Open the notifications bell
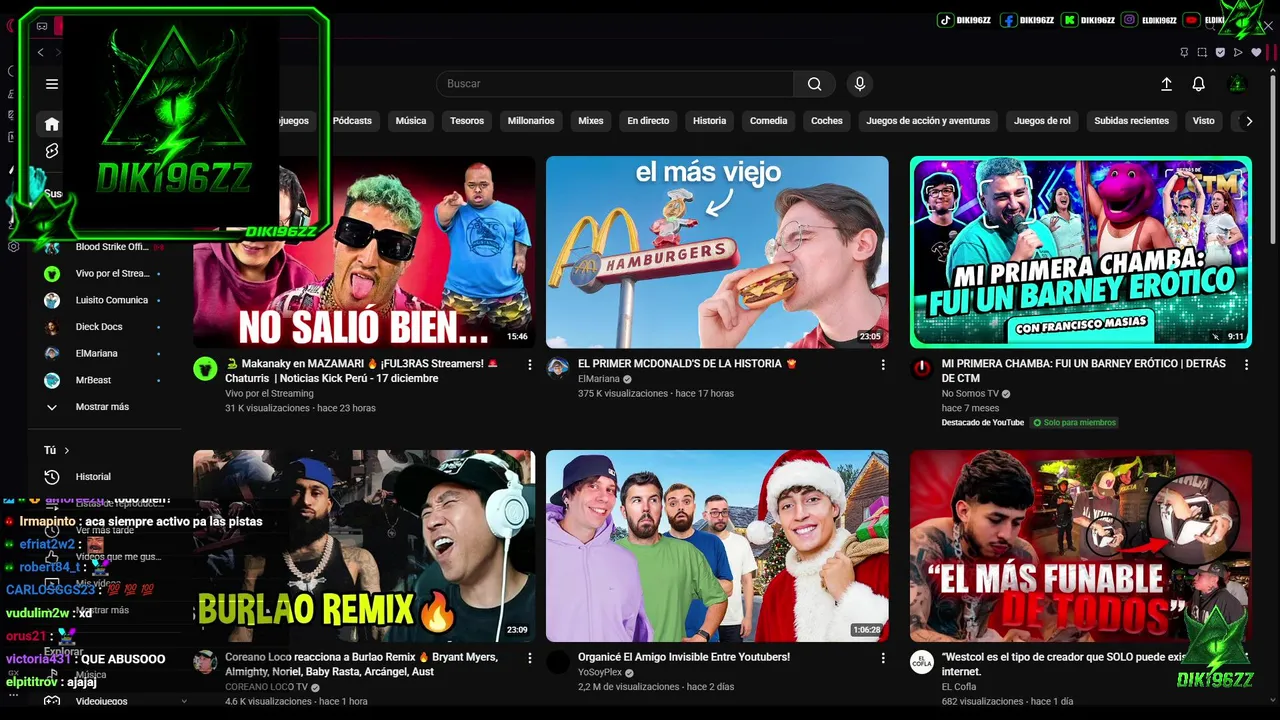The height and width of the screenshot is (720, 1280). coord(1198,84)
